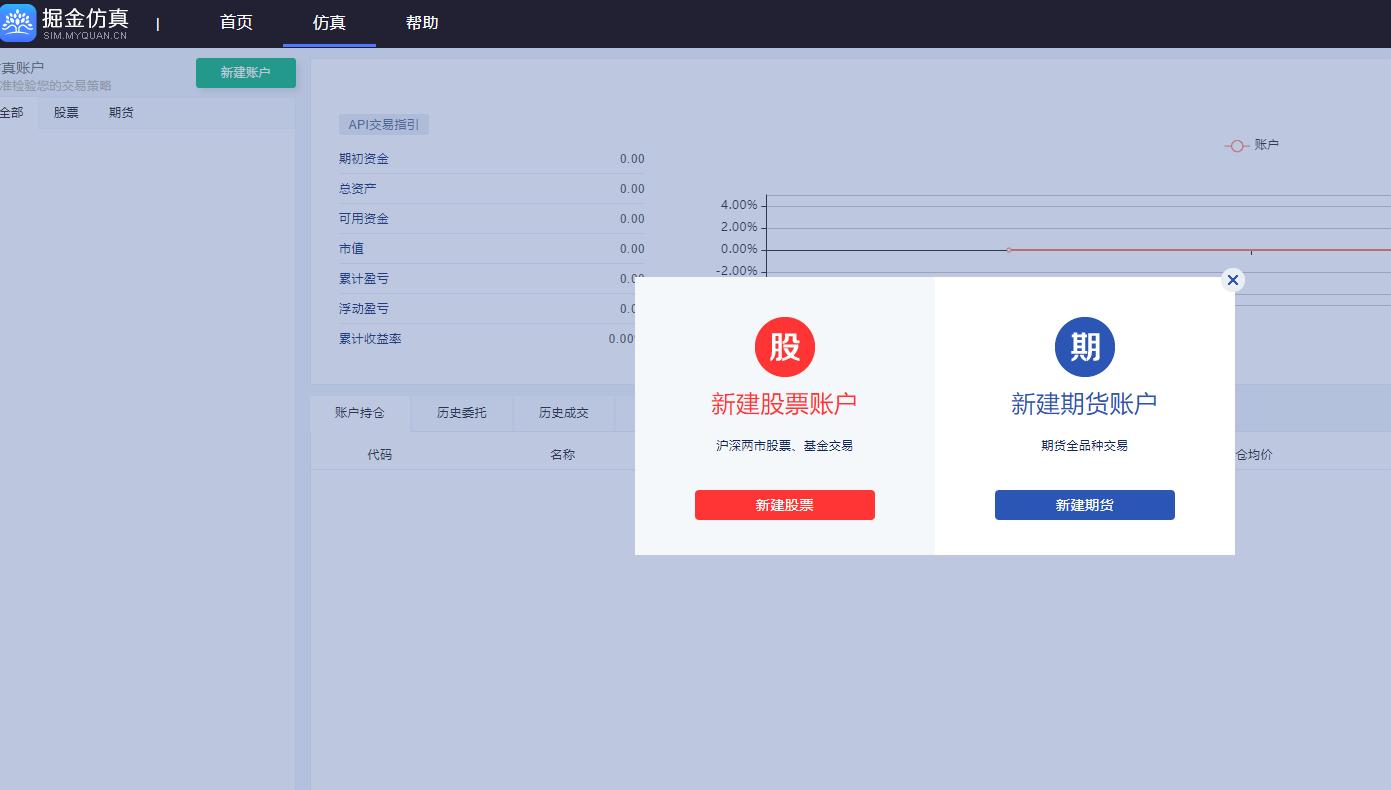The height and width of the screenshot is (790, 1391).
Task: Toggle the 账户 series via the chart legend
Action: point(1252,145)
